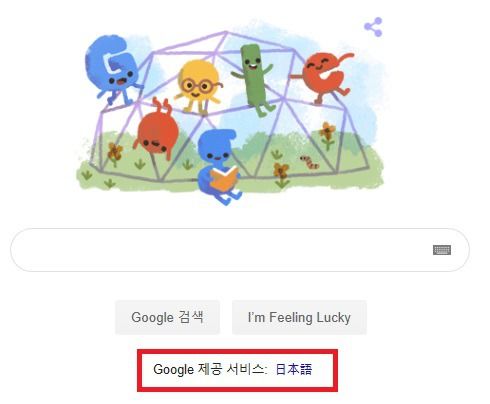Click the purple share icon above the doodle
This screenshot has height=404, width=490.
pos(374,27)
